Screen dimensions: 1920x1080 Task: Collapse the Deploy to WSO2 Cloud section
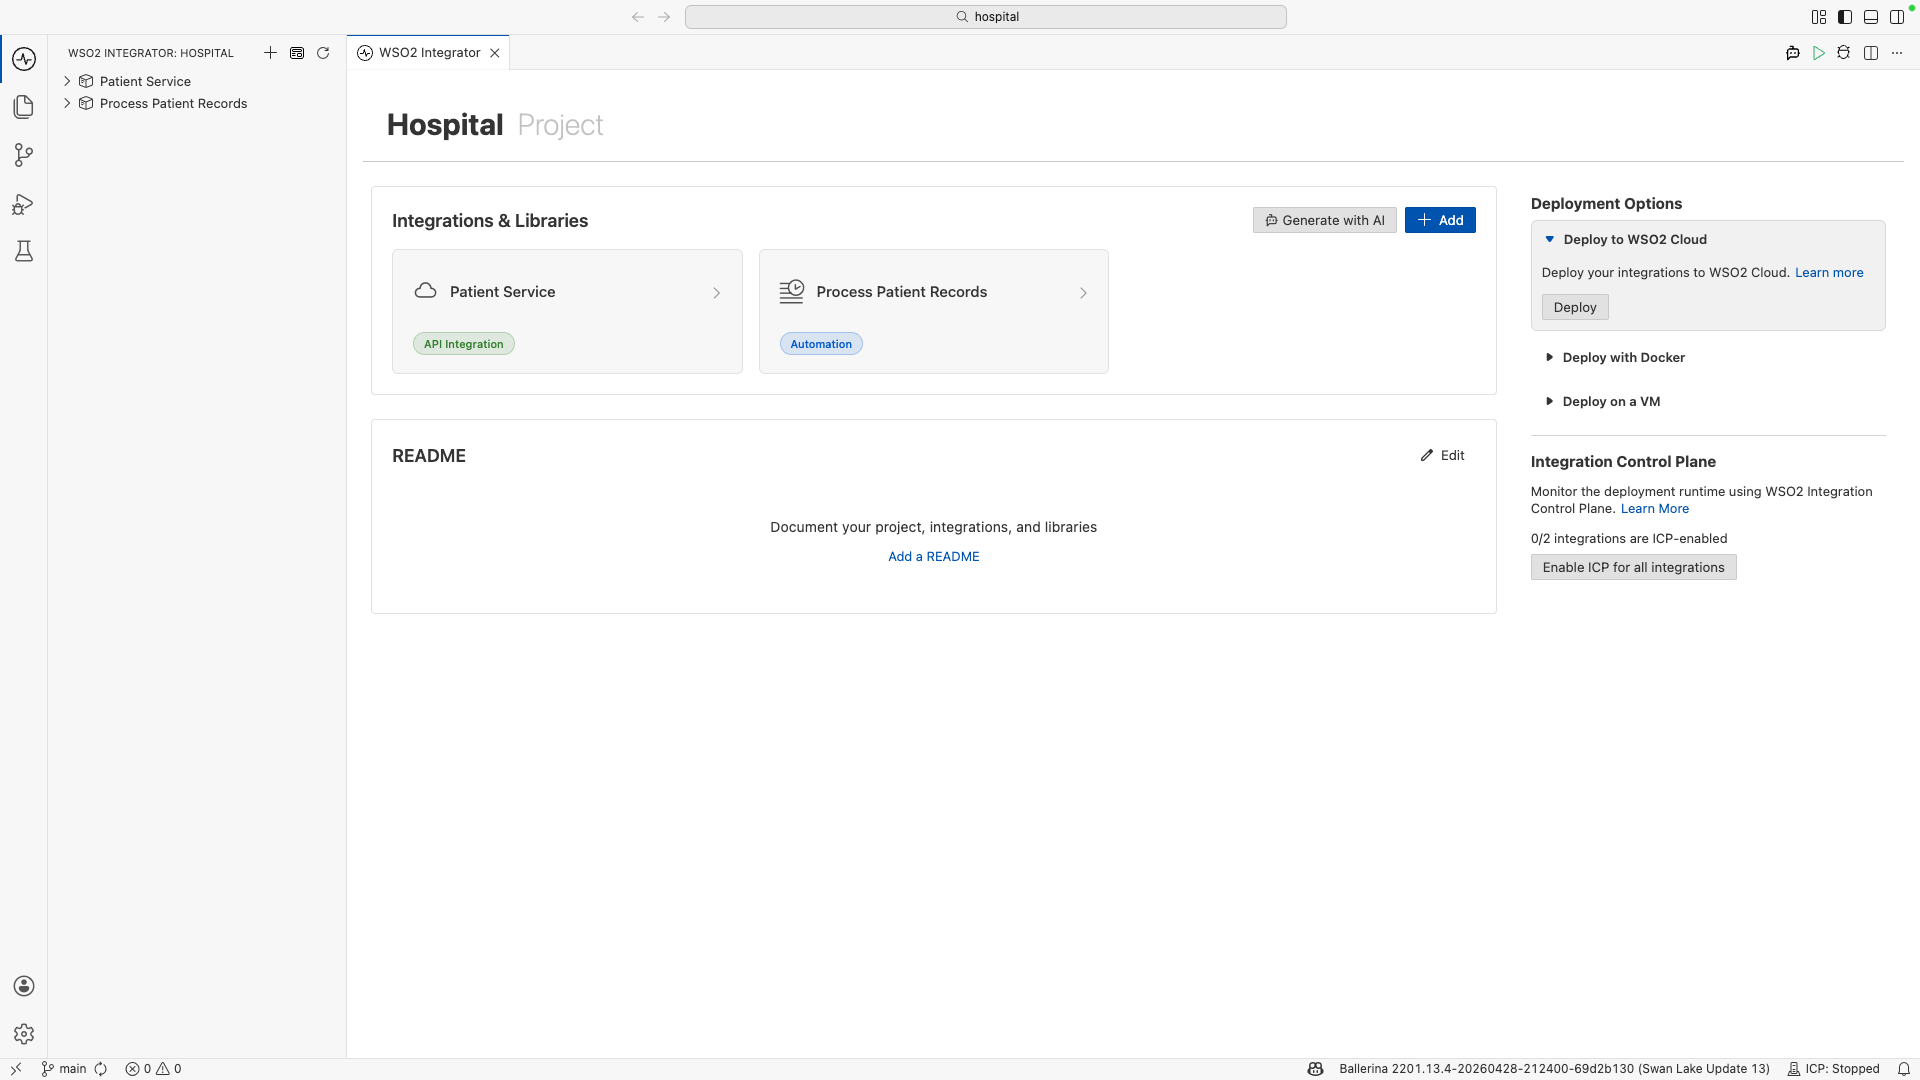1549,239
